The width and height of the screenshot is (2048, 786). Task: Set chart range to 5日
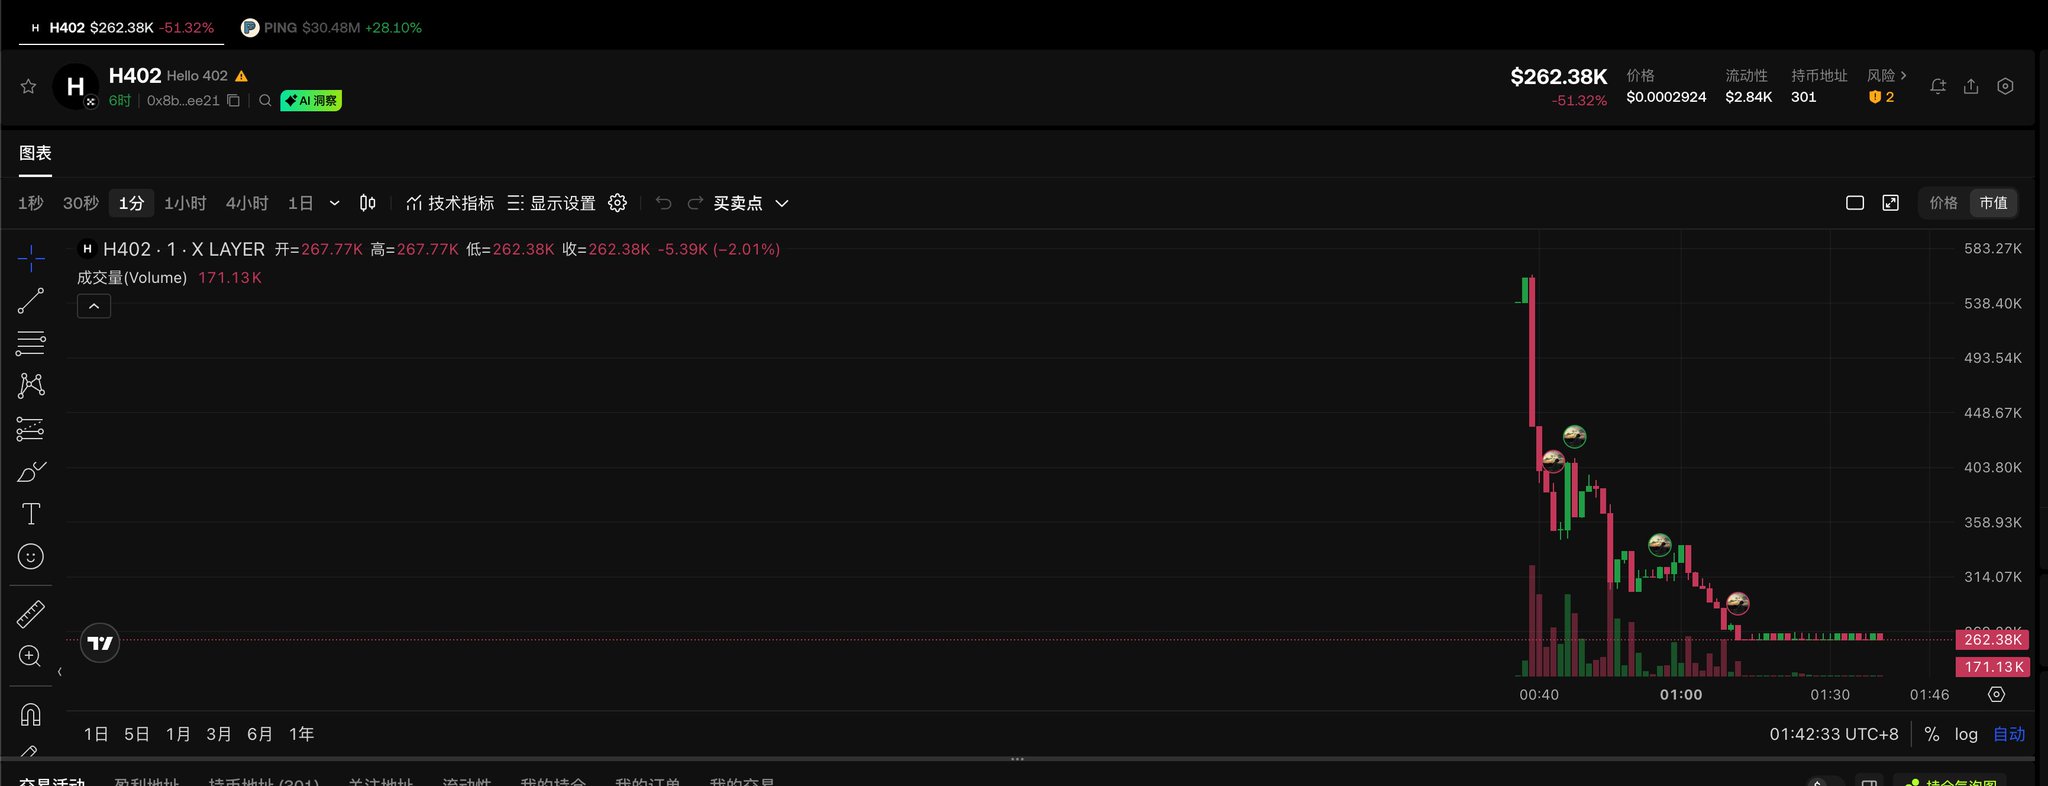137,734
